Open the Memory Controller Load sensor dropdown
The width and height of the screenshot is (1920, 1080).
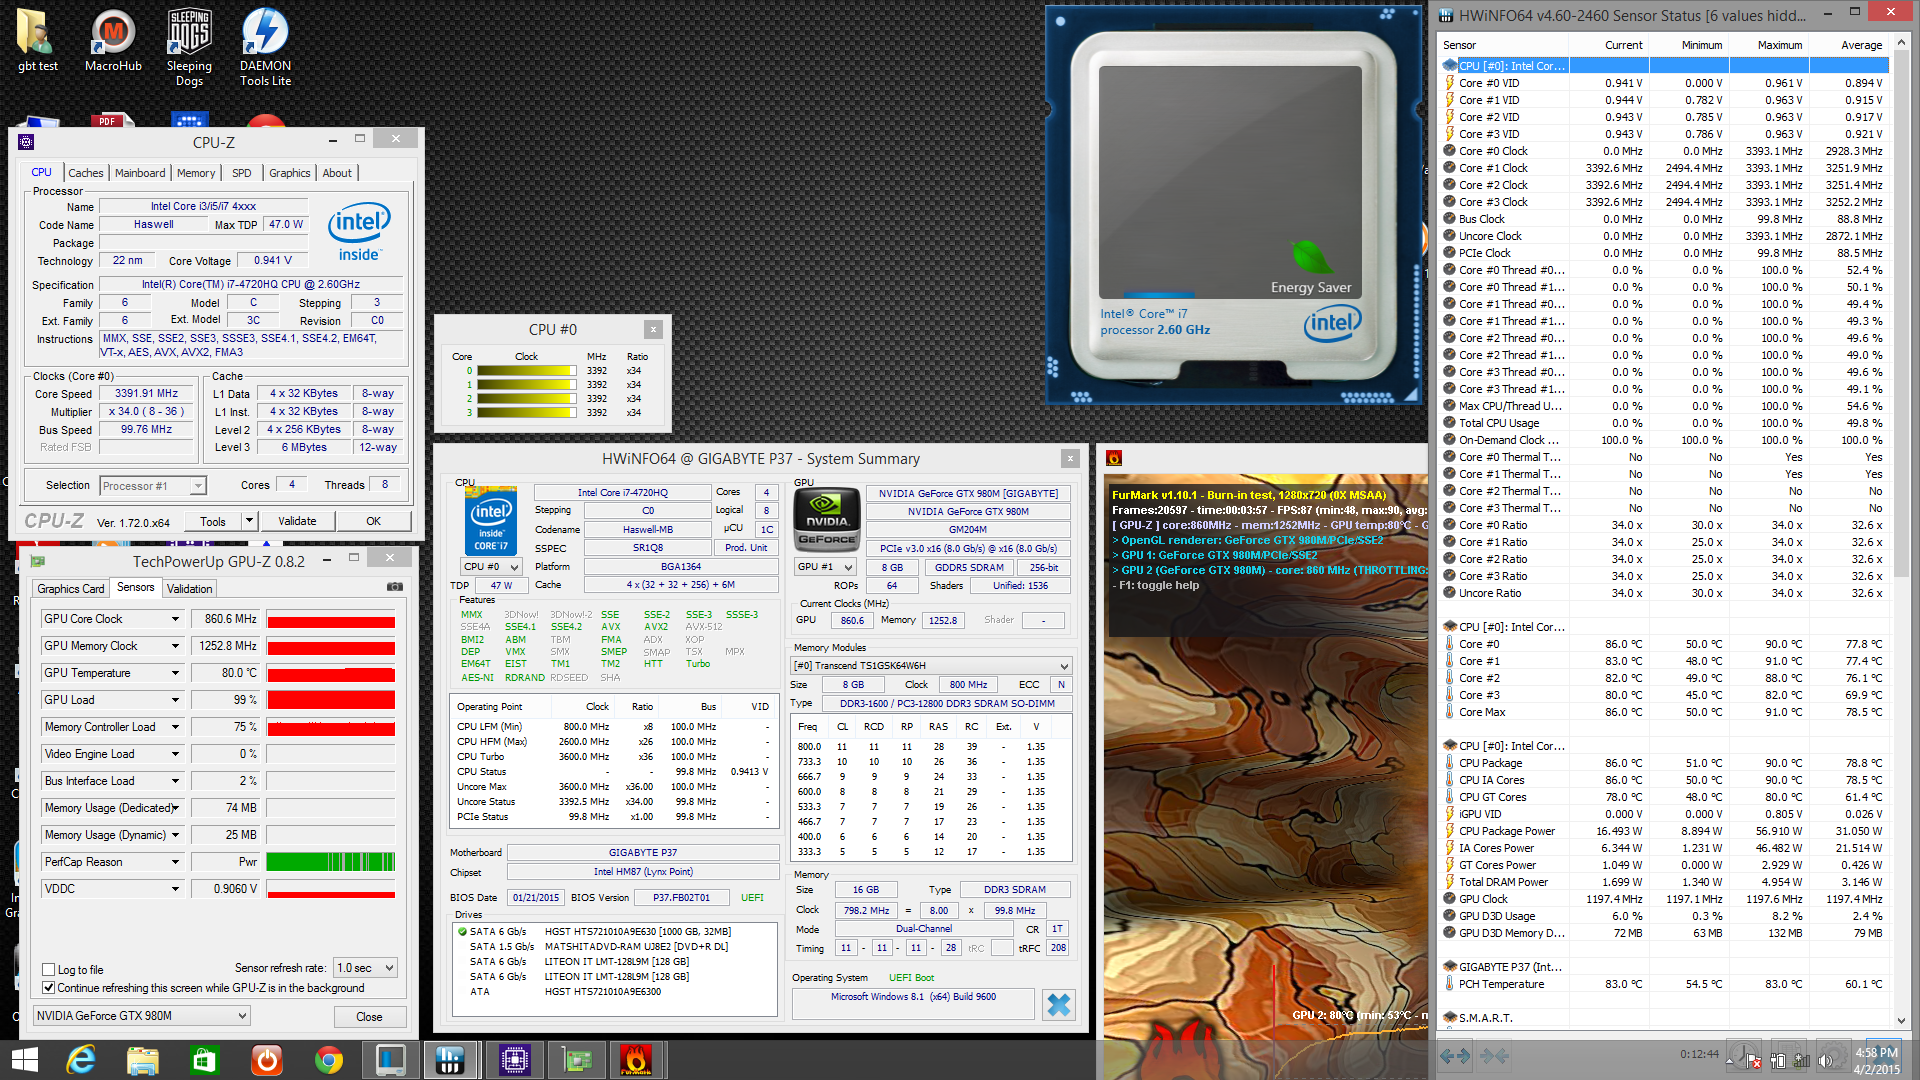tap(175, 727)
